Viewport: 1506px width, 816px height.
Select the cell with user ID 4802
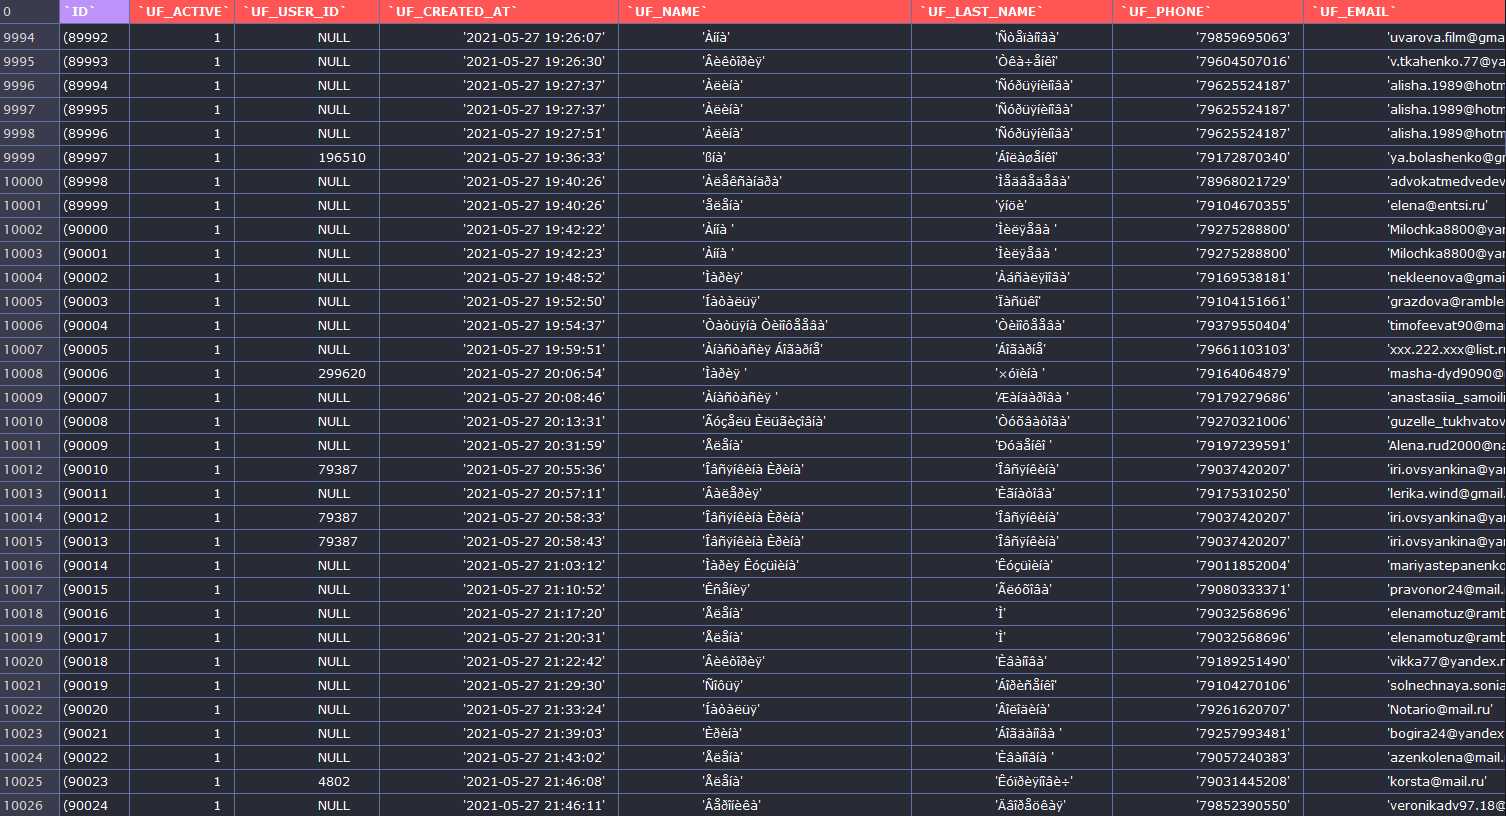click(x=307, y=781)
